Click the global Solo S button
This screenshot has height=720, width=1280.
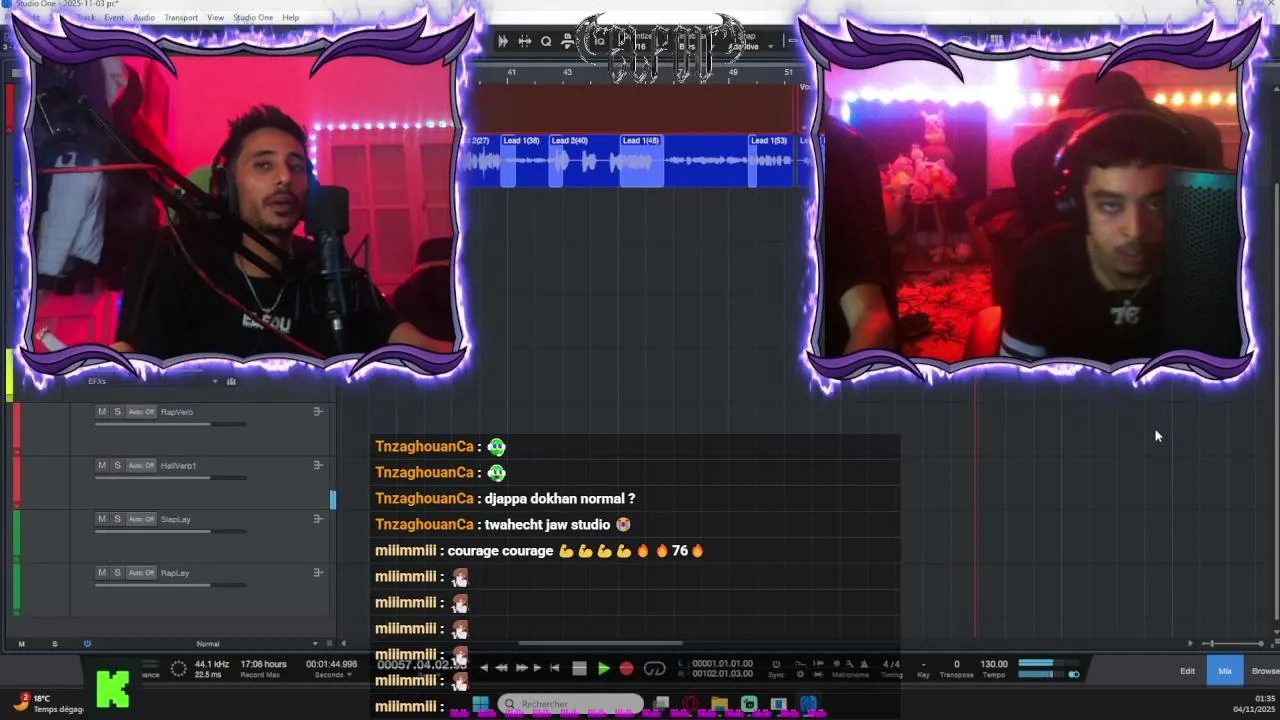coord(54,644)
